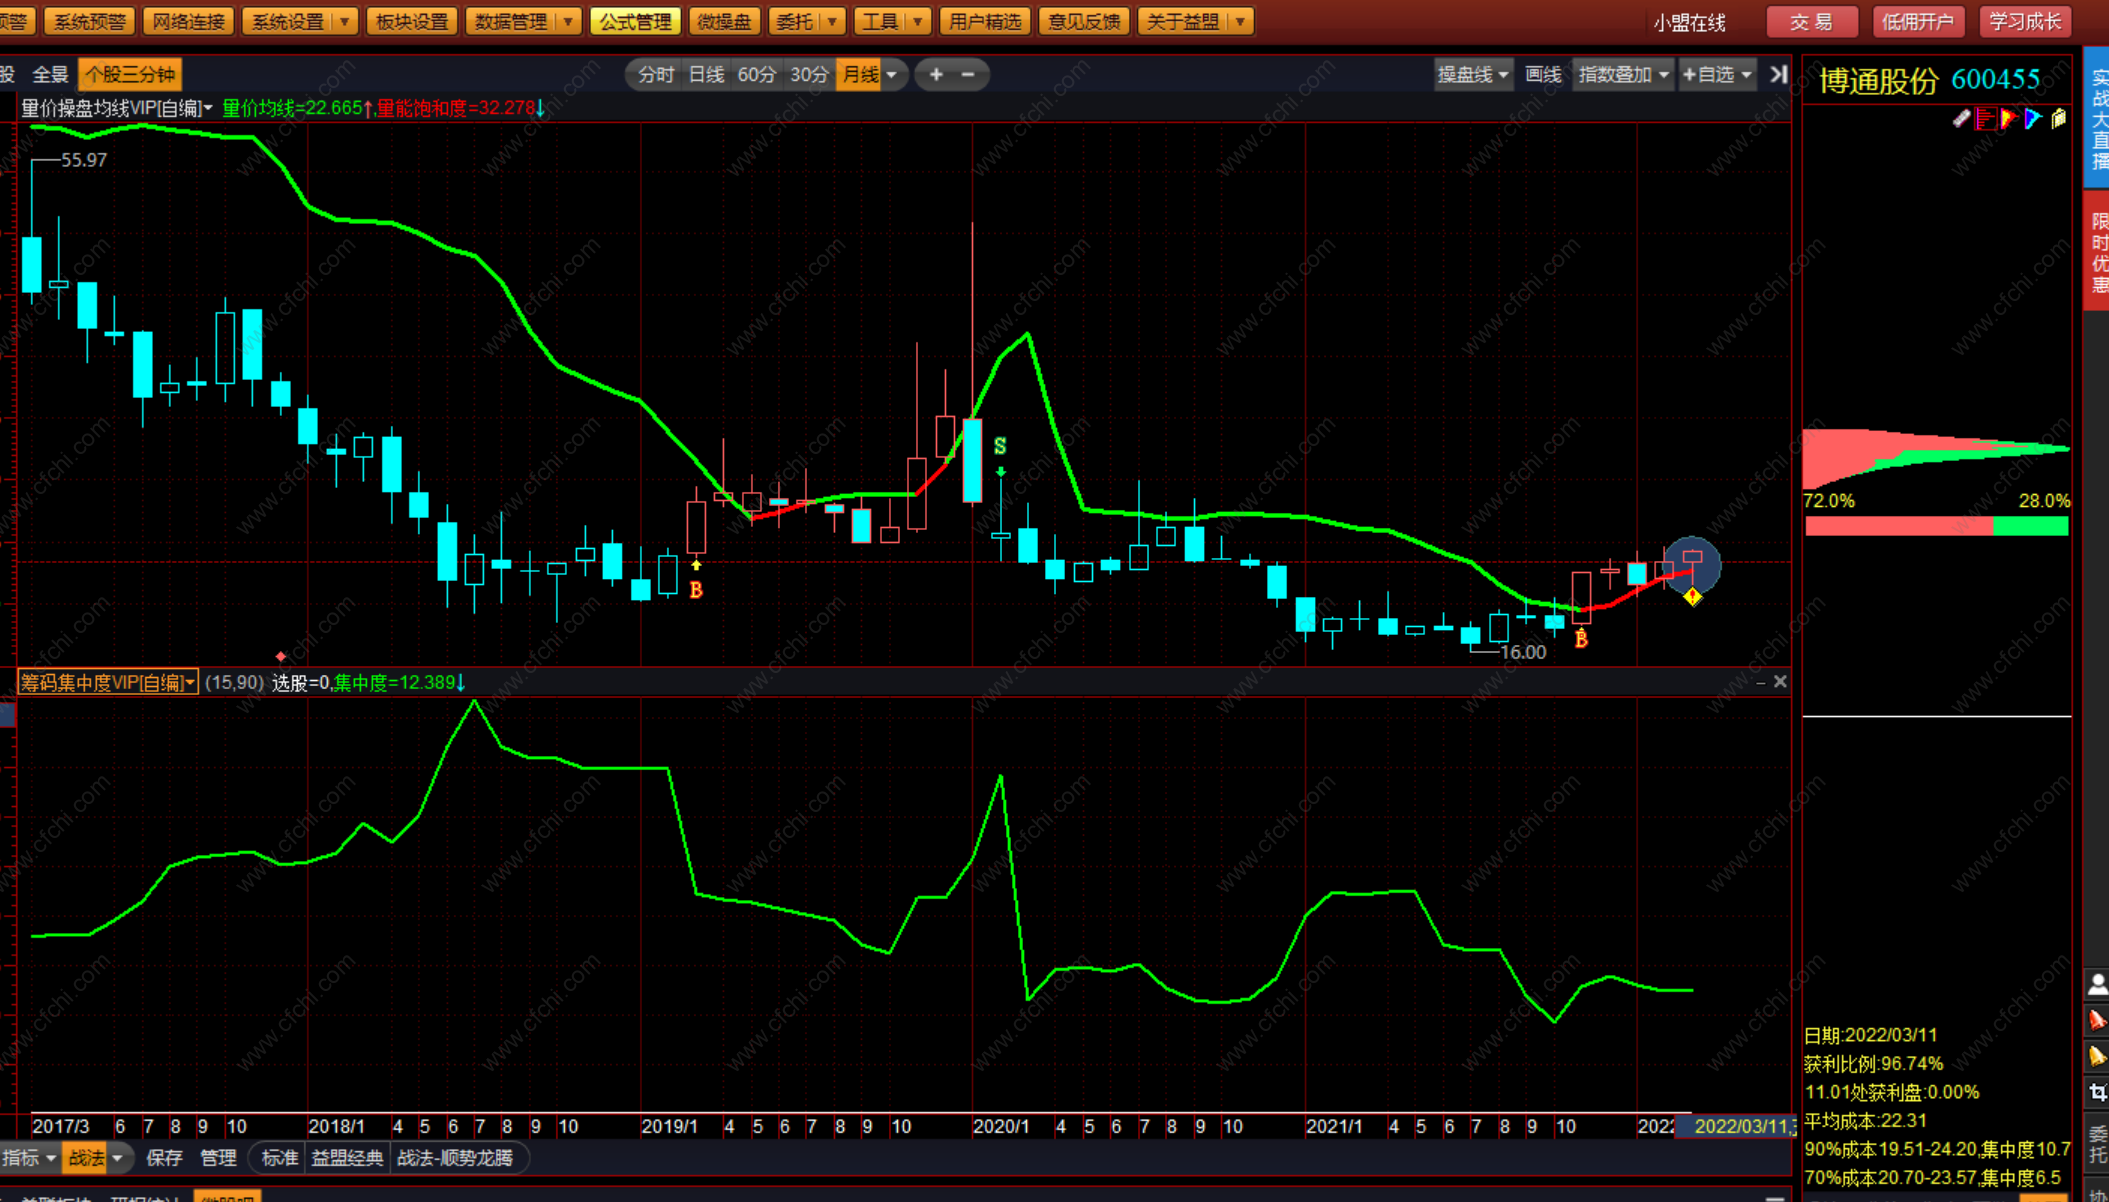
Task: Open the 指数叠加 dropdown
Action: [x=1622, y=74]
